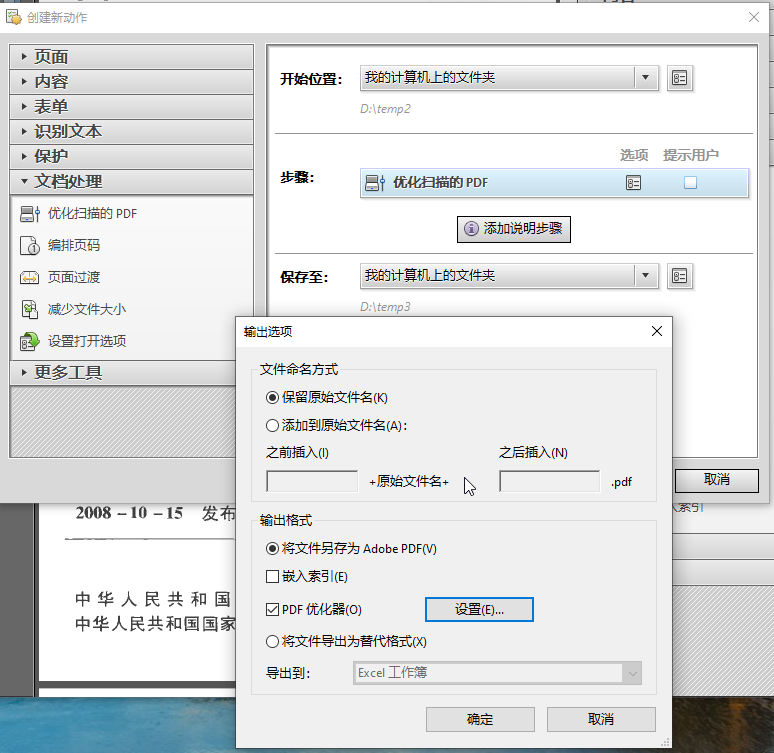Click the 创建新动作 window title icon
This screenshot has height=753, width=774.
[x=14, y=17]
